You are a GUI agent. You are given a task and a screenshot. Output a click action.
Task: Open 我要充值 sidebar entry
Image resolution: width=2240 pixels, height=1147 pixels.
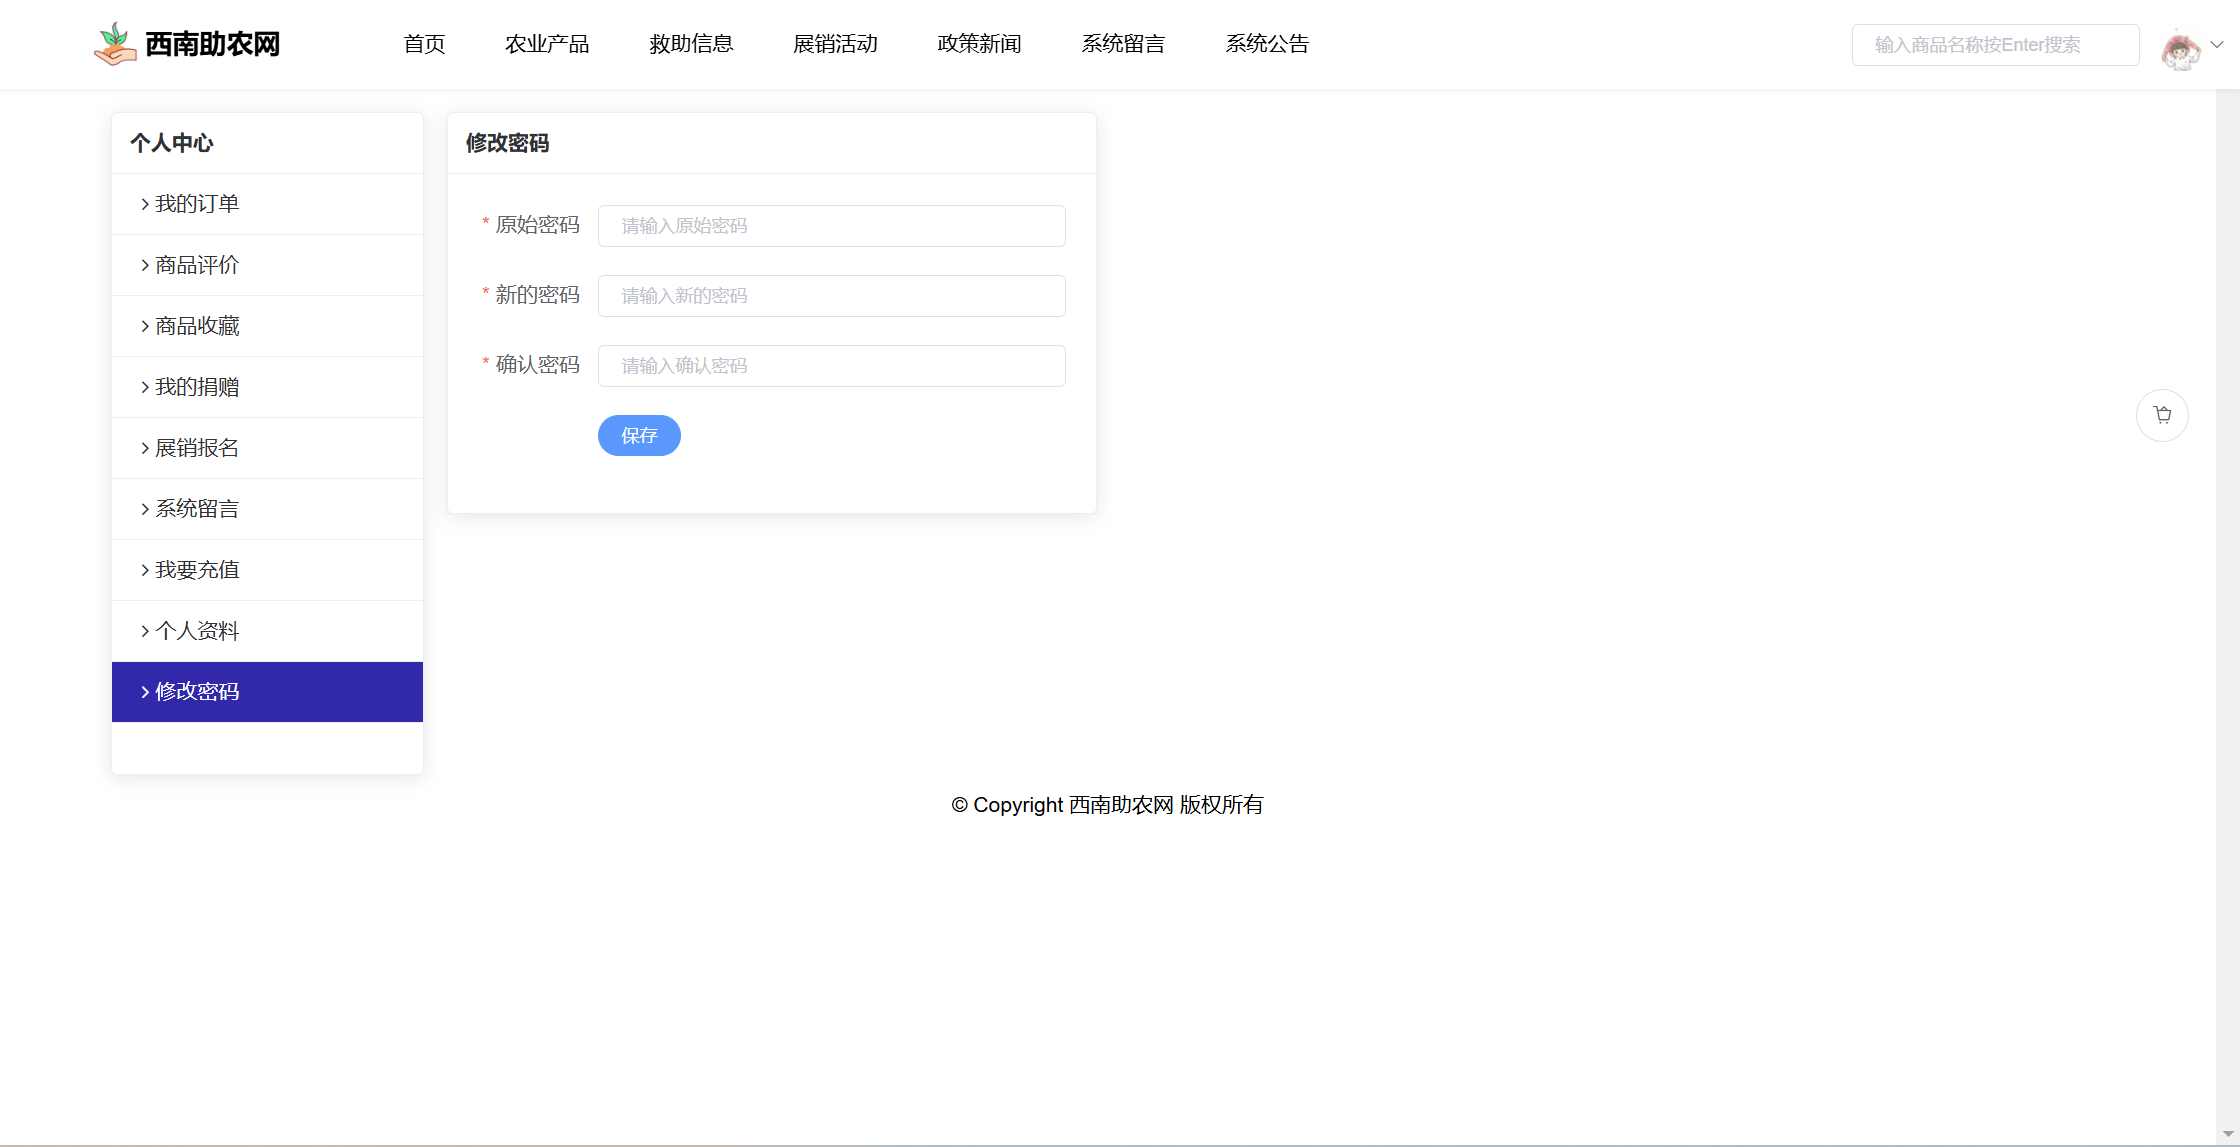[x=197, y=570]
